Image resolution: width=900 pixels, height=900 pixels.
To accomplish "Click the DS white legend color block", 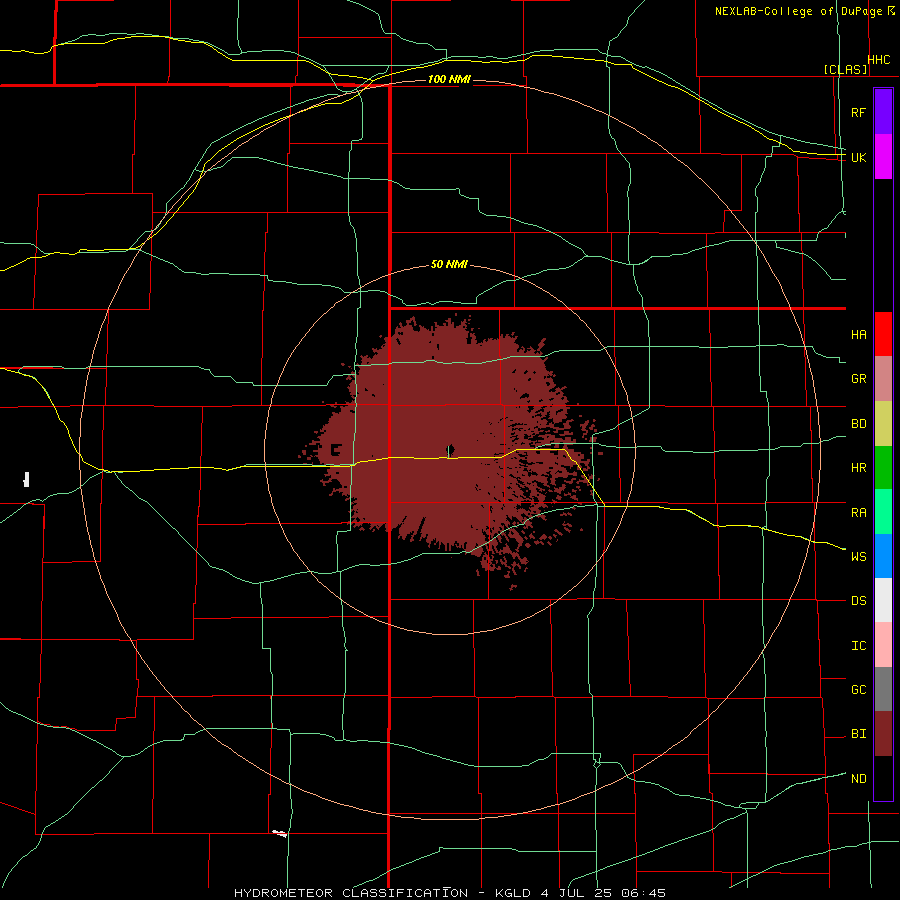I will pyautogui.click(x=883, y=600).
